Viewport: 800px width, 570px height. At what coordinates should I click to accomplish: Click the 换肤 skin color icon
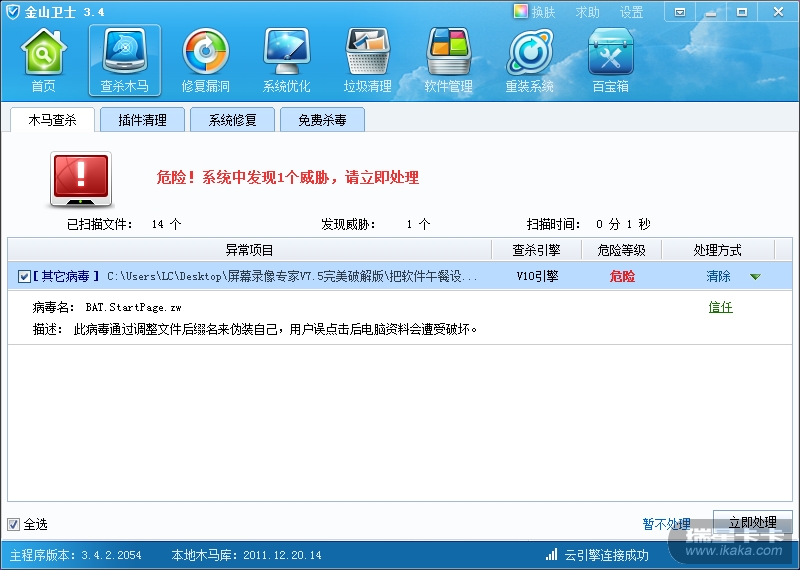[x=520, y=11]
